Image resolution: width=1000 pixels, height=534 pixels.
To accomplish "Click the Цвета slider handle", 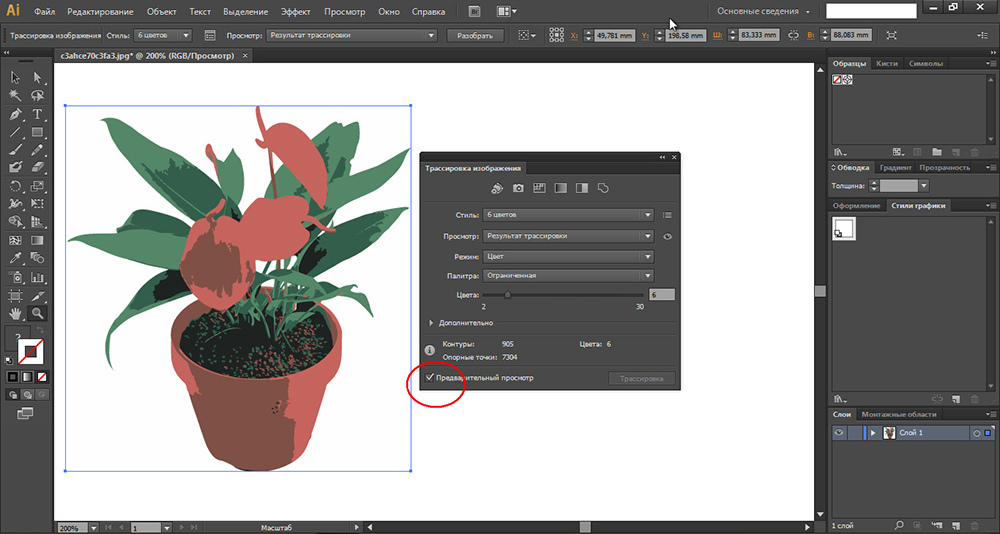I will [x=507, y=295].
